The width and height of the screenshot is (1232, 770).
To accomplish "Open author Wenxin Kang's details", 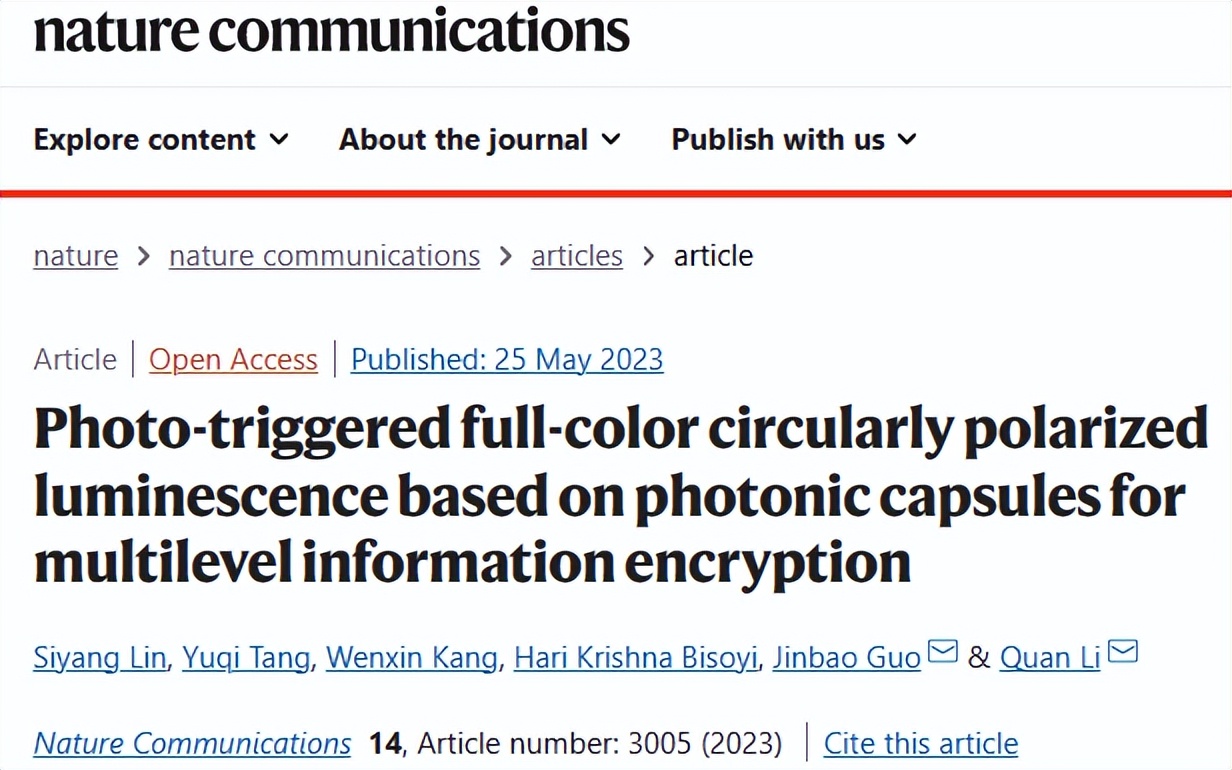I will pos(412,657).
